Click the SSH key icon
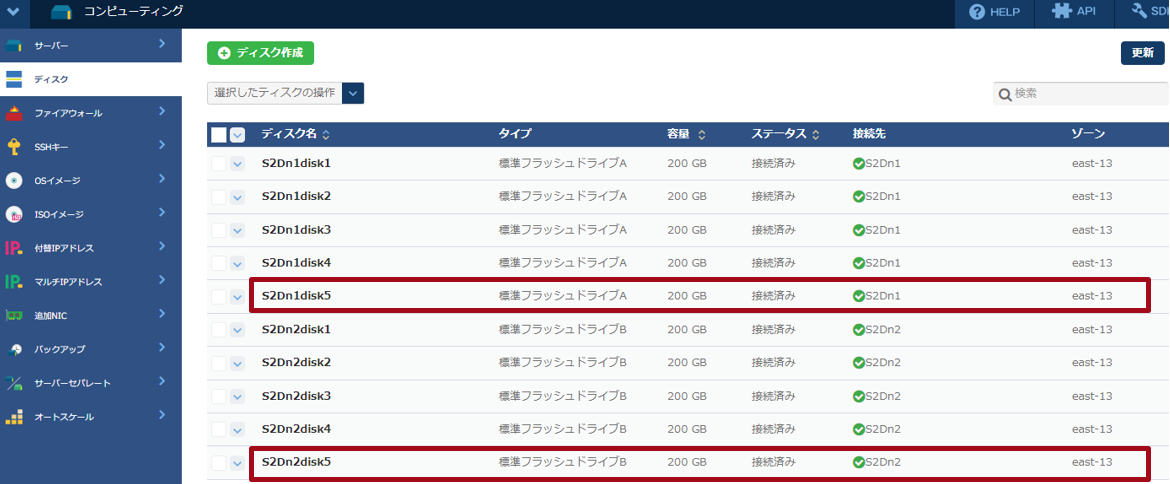Viewport: 1170px width, 484px height. pyautogui.click(x=14, y=147)
